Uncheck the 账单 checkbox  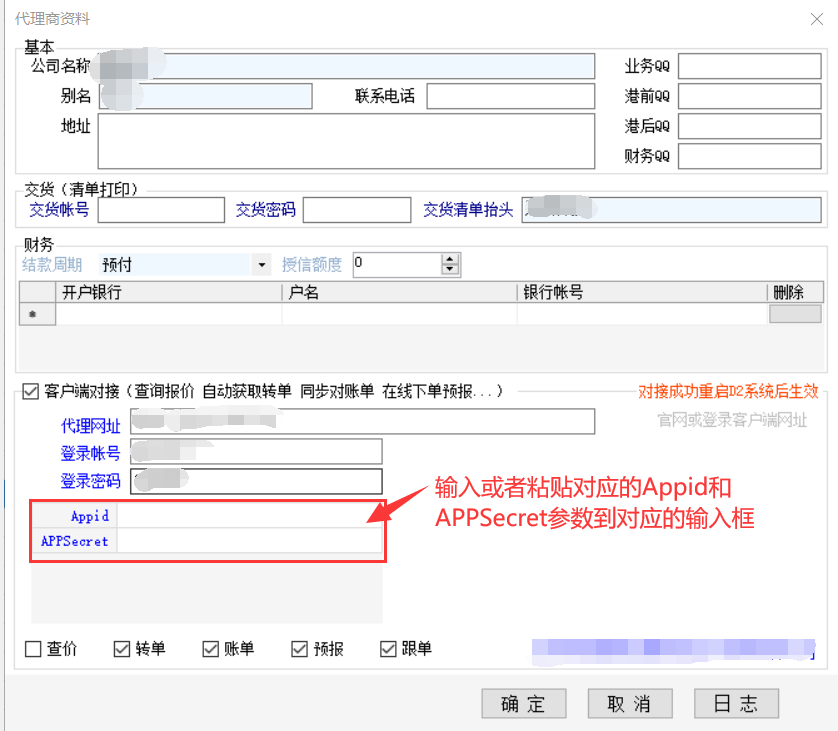(210, 649)
